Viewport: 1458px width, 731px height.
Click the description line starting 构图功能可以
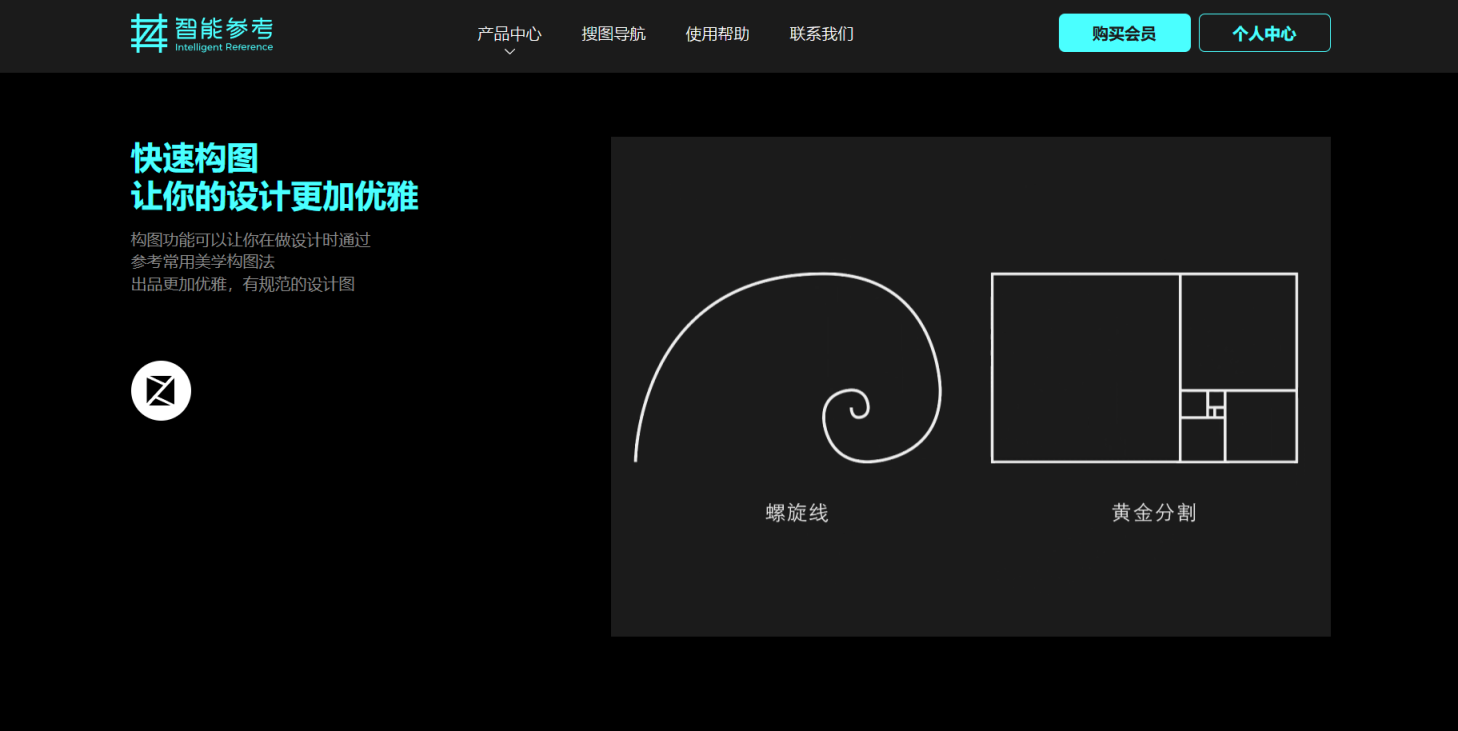pos(250,240)
